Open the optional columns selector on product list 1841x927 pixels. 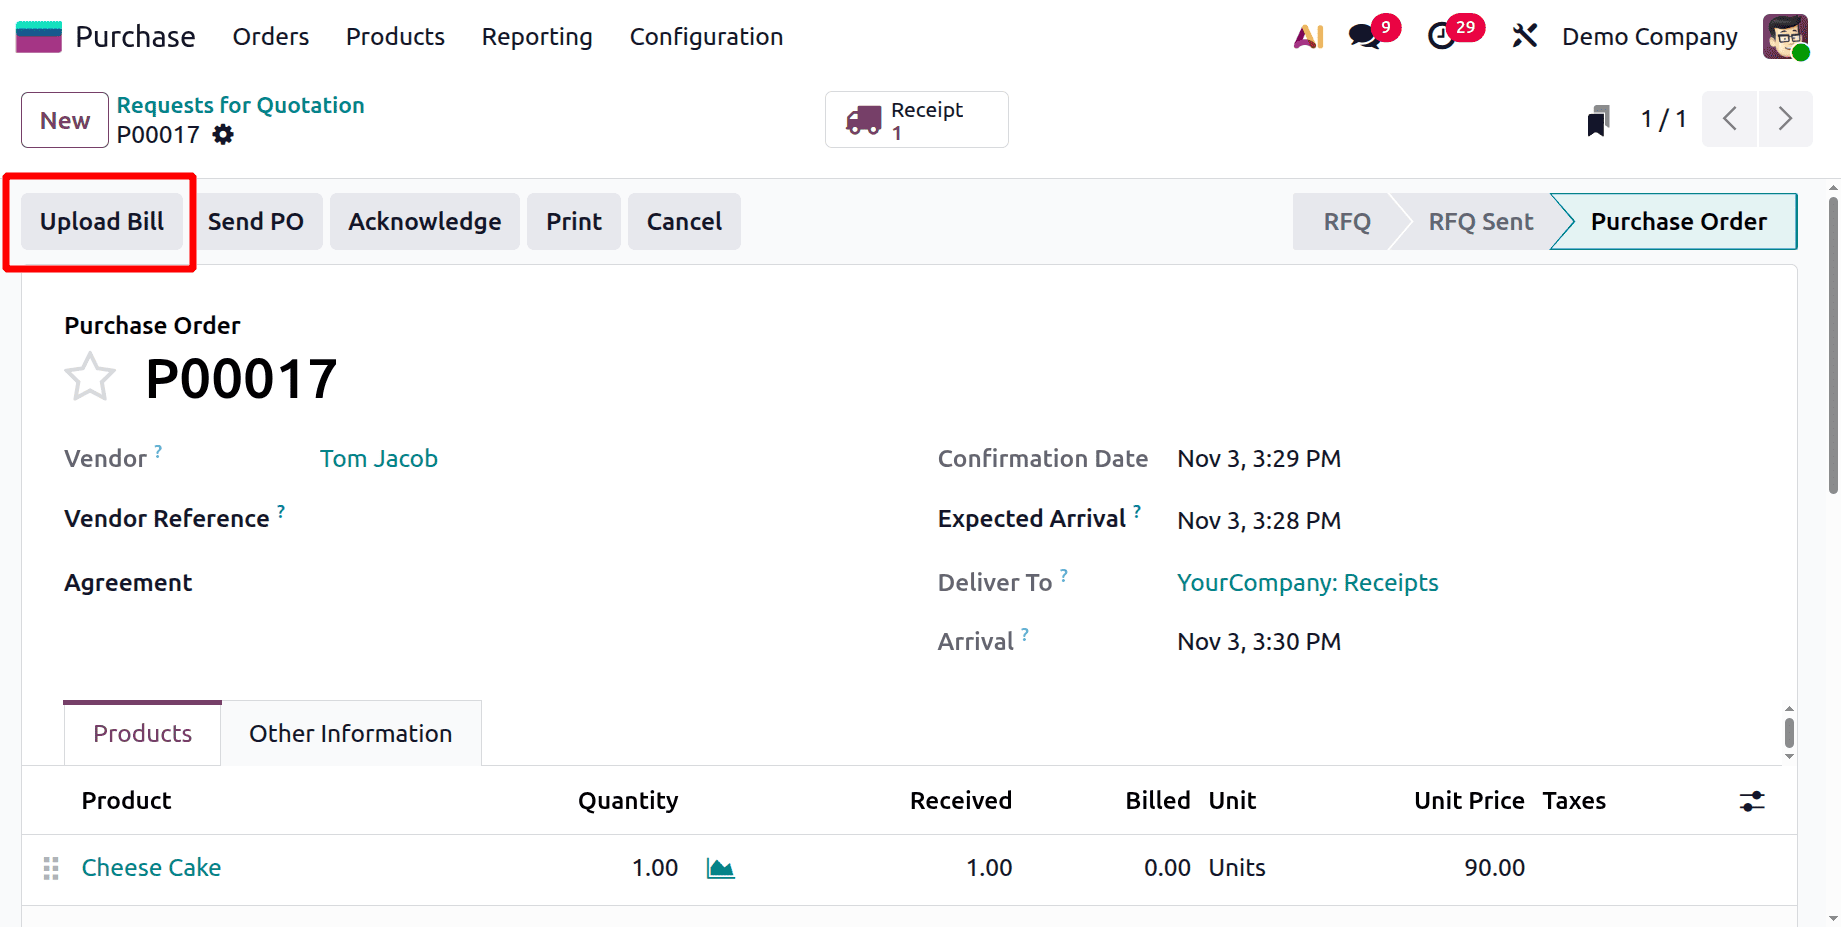[x=1754, y=801]
